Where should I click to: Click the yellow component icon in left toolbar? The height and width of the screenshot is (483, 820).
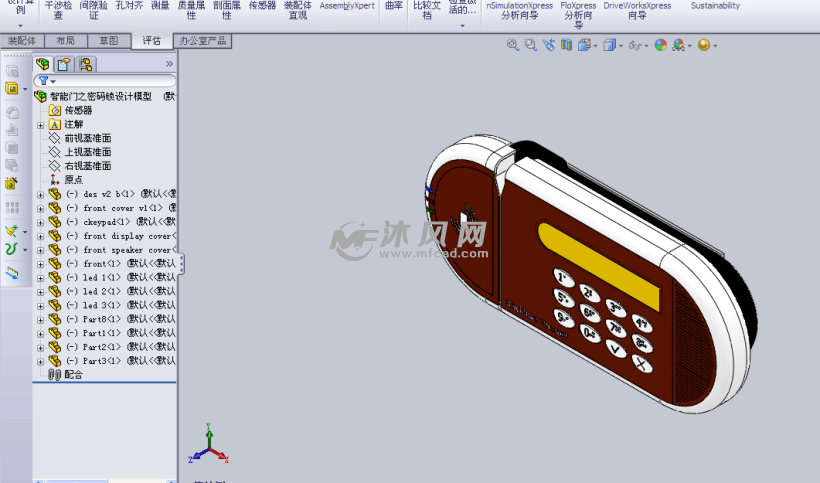[12, 88]
